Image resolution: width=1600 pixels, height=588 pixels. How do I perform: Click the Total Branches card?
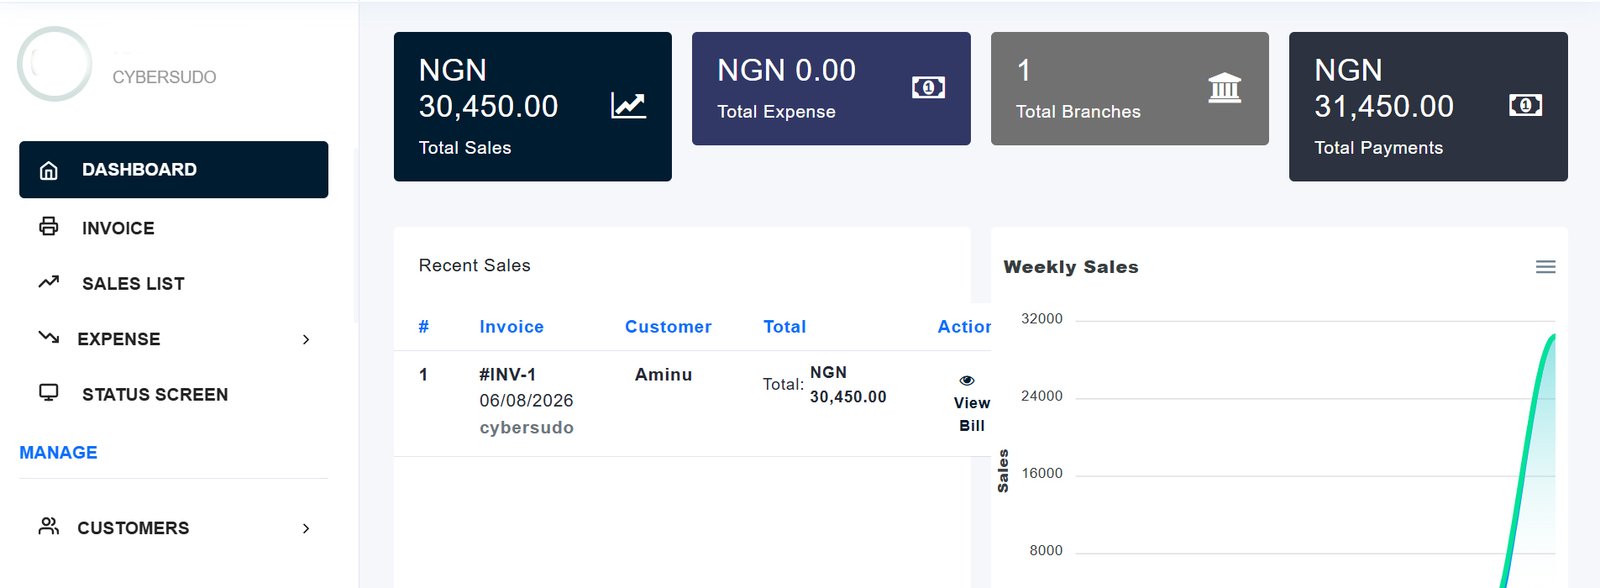pos(1130,88)
